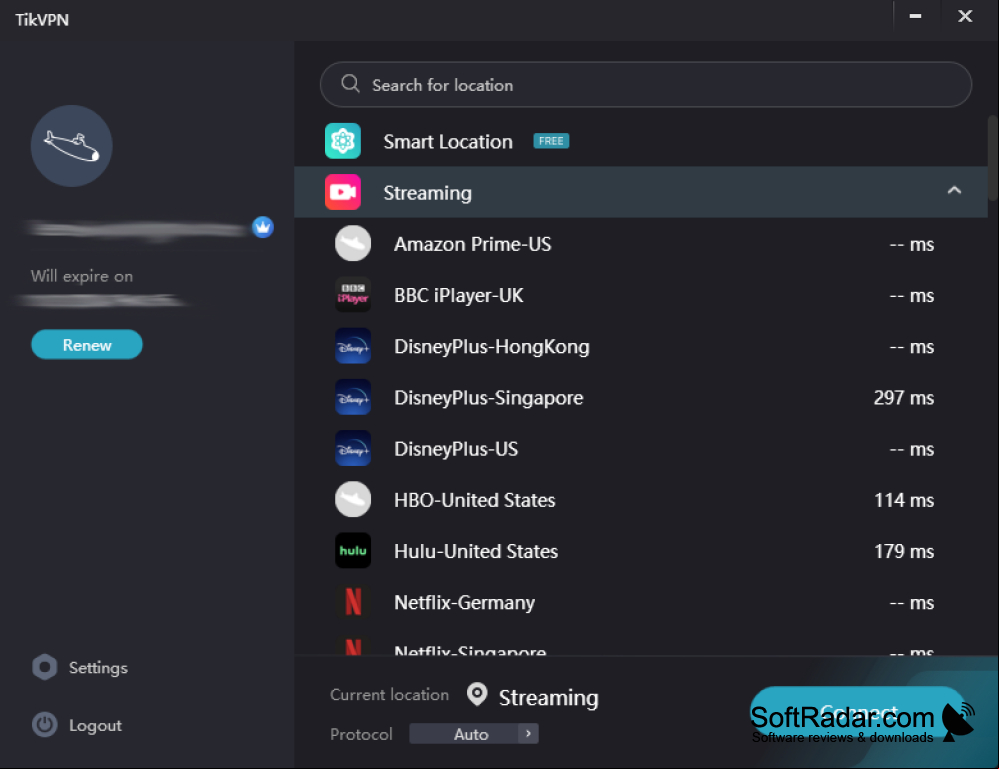This screenshot has height=769, width=999.
Task: Select the Streaming category header
Action: [641, 192]
